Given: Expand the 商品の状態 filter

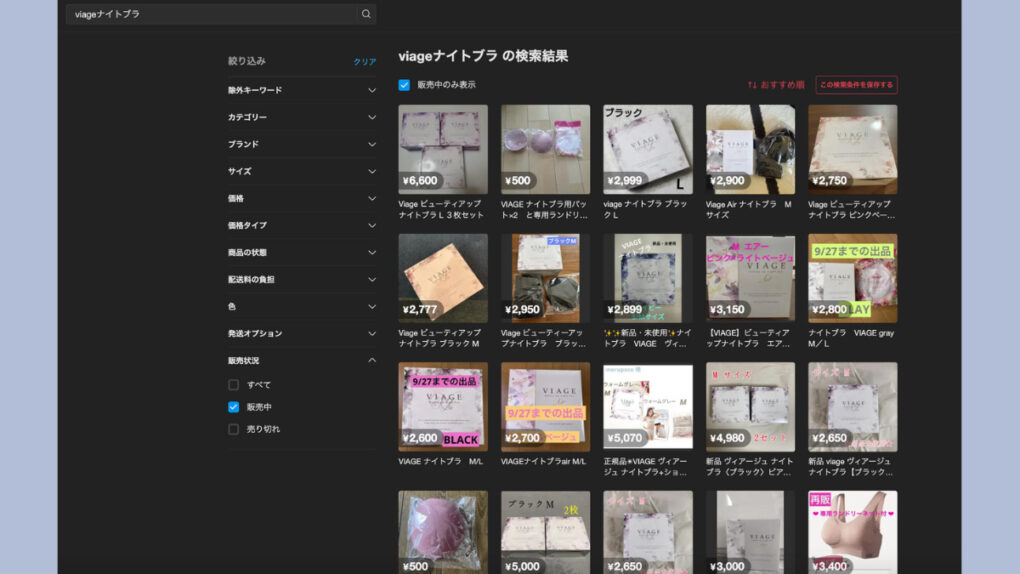Looking at the screenshot, I should pos(302,253).
